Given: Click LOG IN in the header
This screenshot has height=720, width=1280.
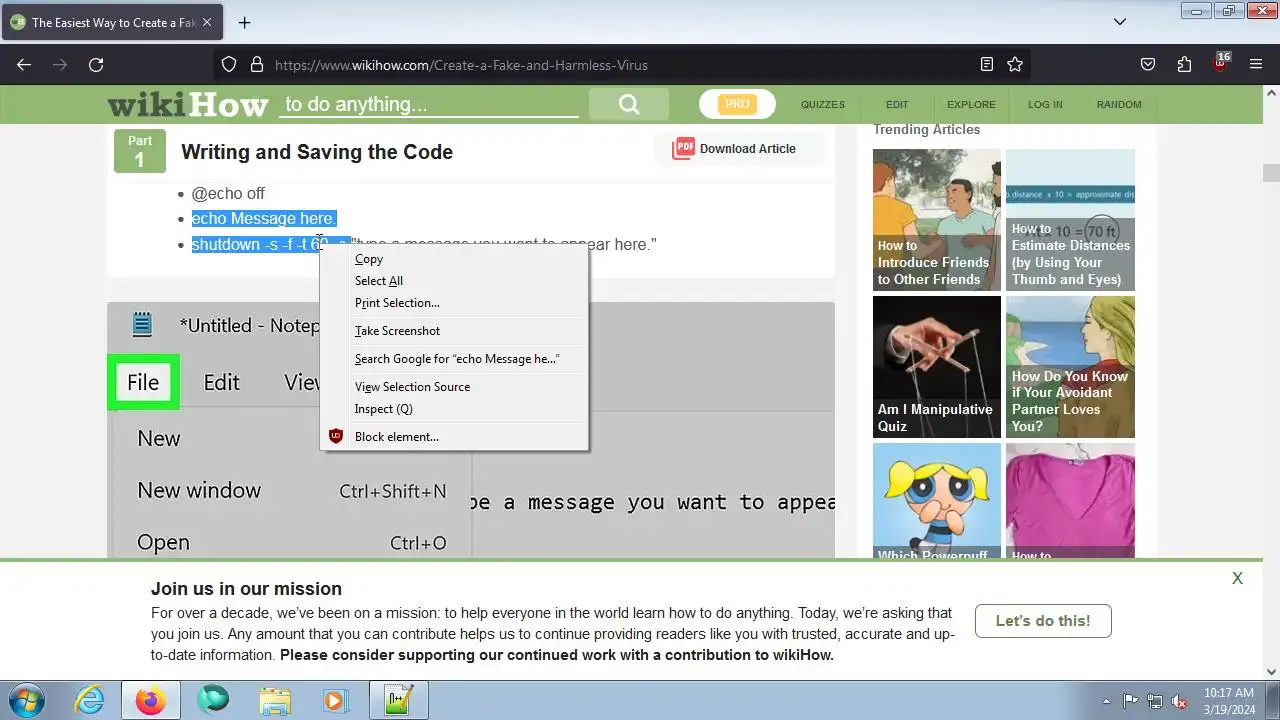Looking at the screenshot, I should click(1045, 104).
